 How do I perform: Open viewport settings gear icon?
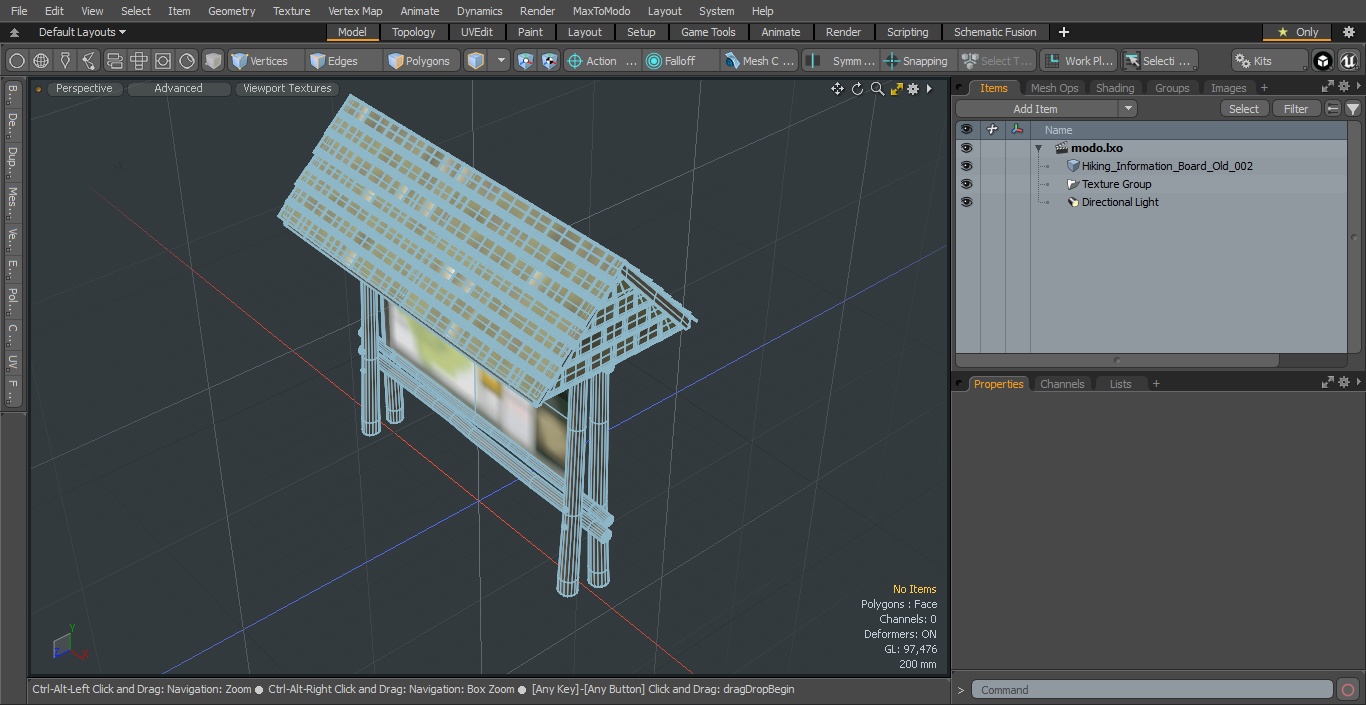pyautogui.click(x=913, y=89)
